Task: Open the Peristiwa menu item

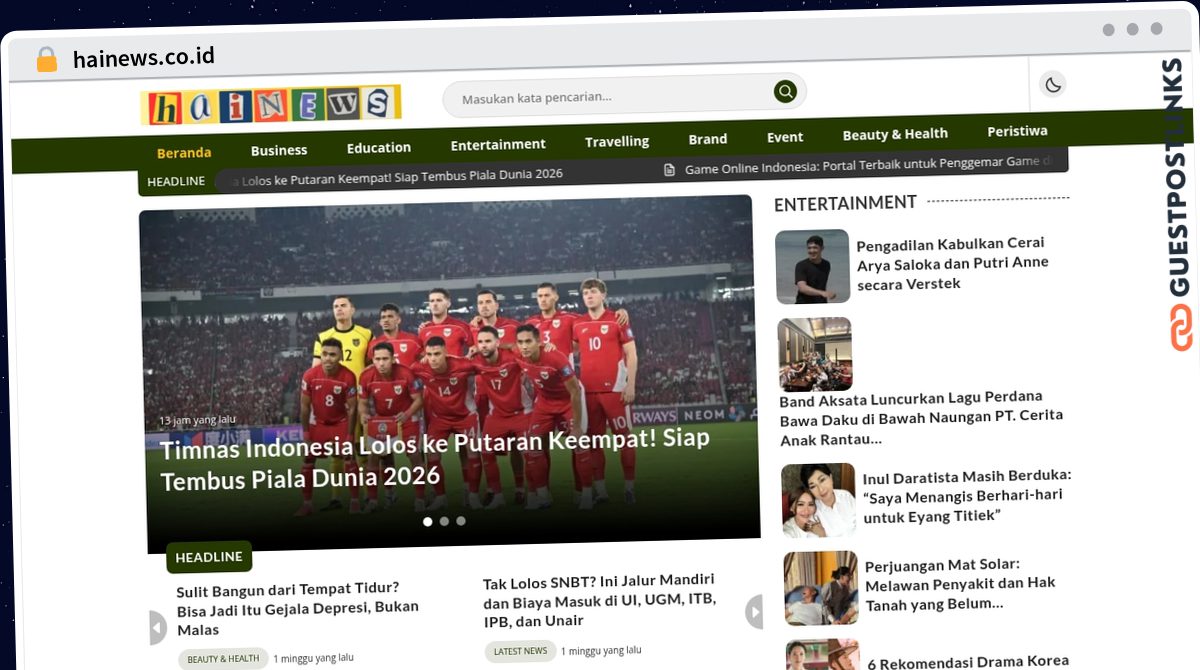Action: click(x=1017, y=131)
